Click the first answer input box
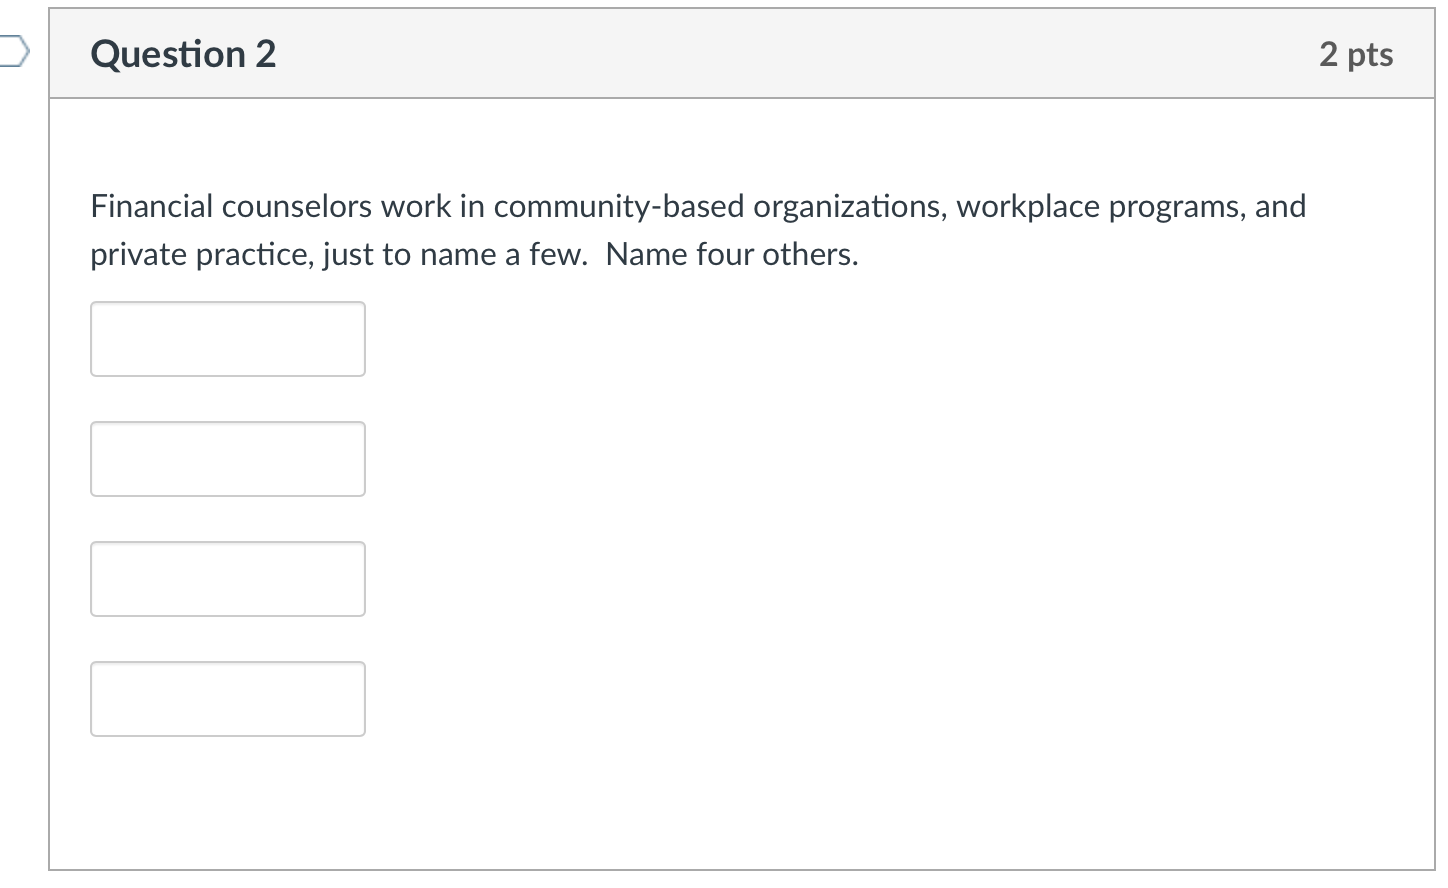Screen dimensions: 1448x888 (228, 339)
